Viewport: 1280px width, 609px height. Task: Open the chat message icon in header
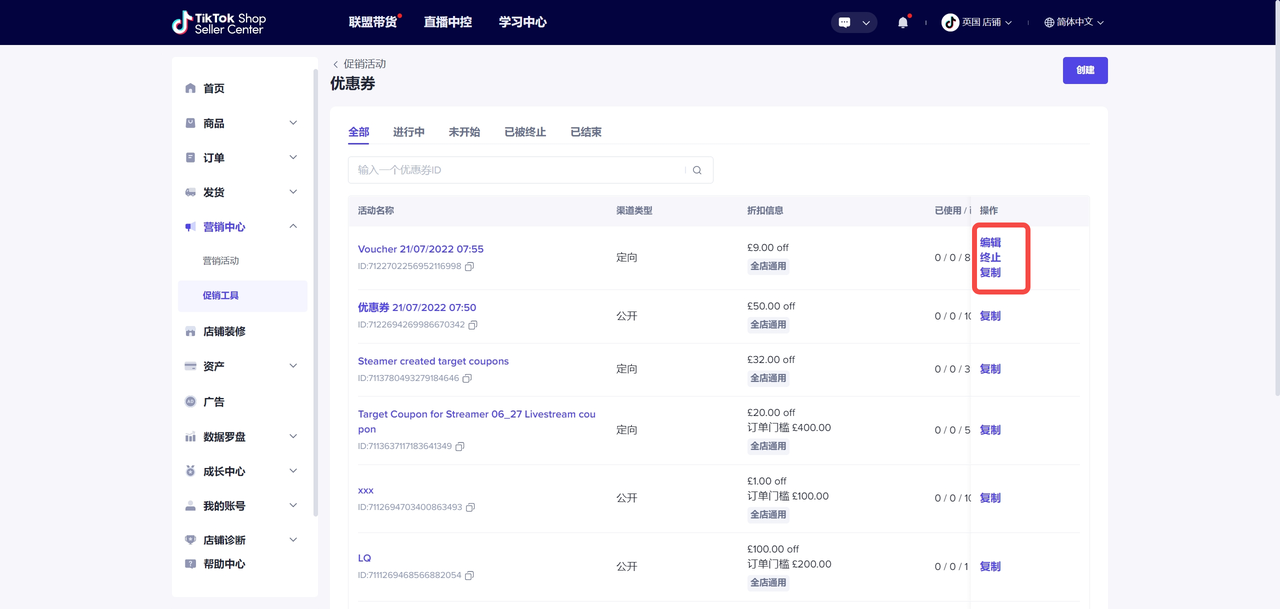coord(845,22)
